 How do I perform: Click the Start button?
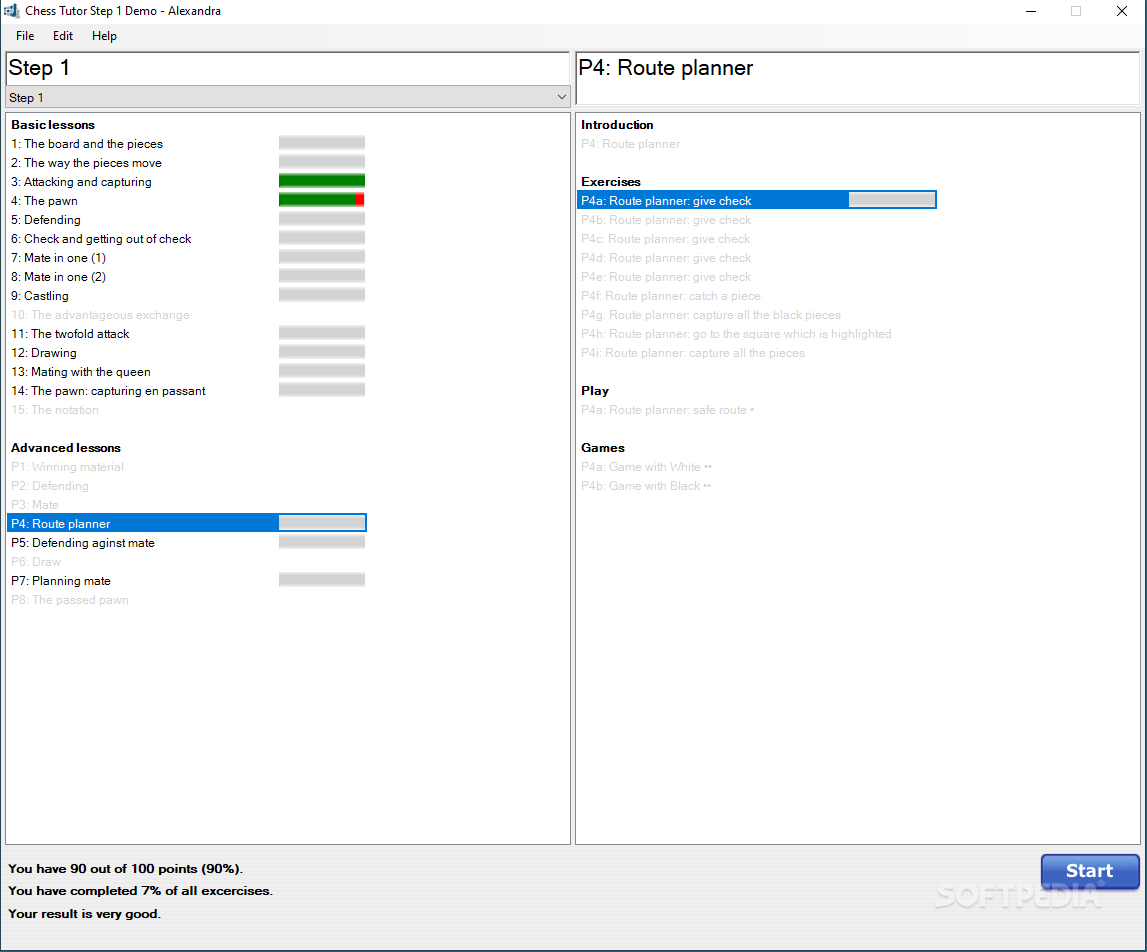(1090, 872)
